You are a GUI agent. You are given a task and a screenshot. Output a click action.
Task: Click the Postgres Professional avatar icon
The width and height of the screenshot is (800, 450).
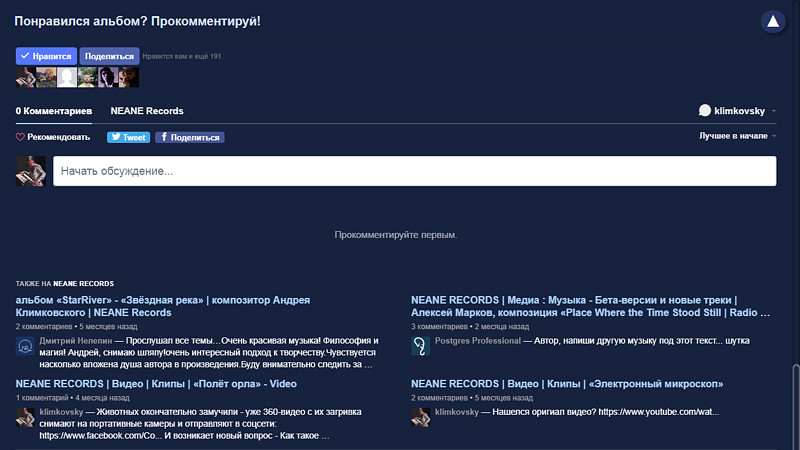point(420,346)
